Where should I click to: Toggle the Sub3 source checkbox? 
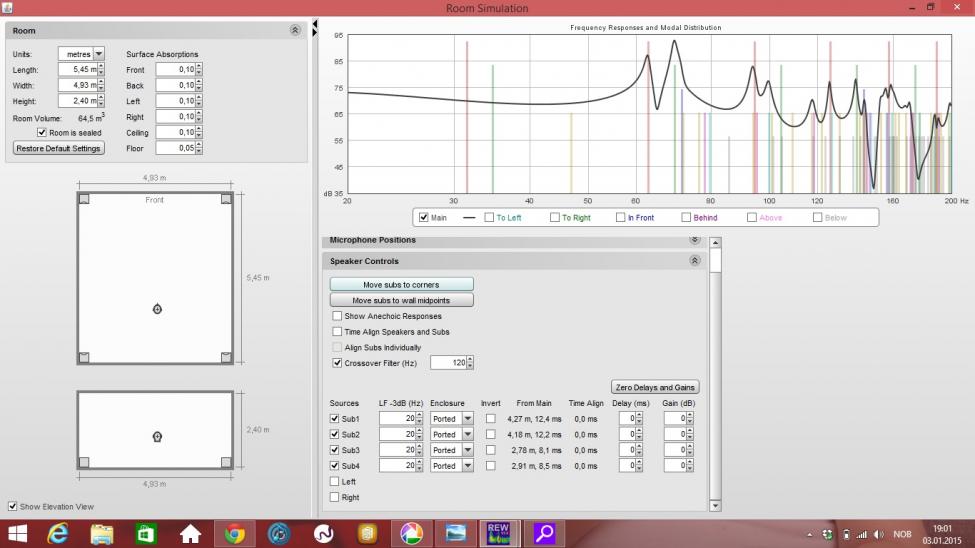335,450
